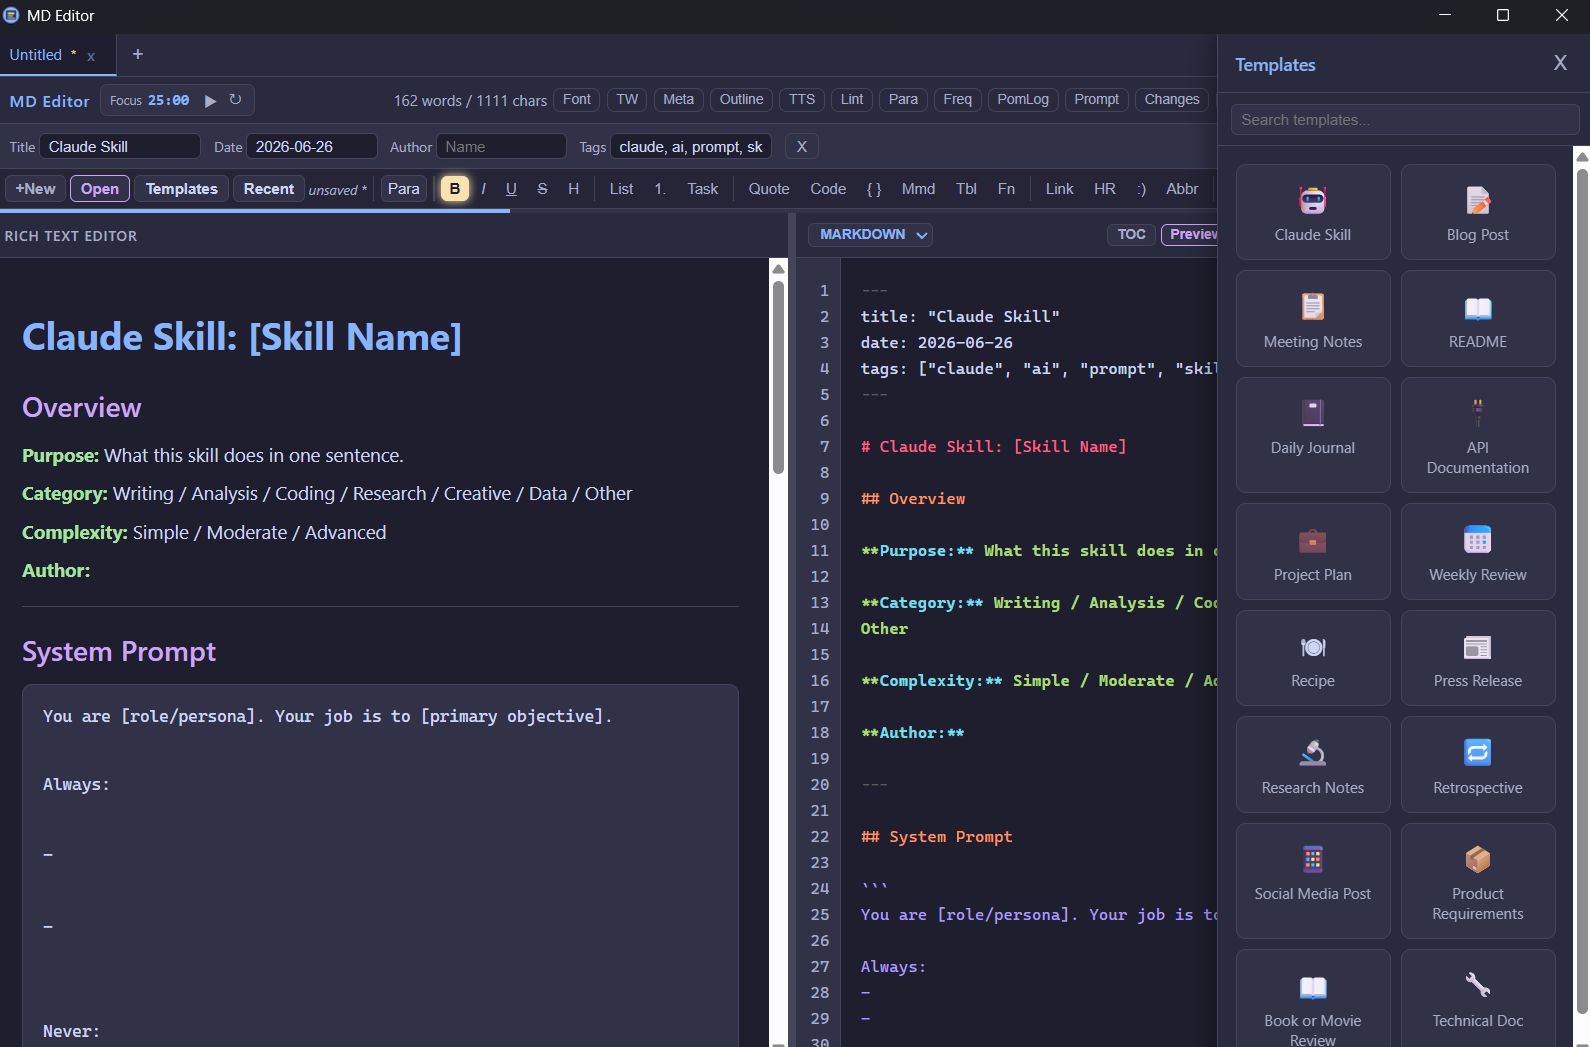Open the Prompt tool
Viewport: 1590px width, 1047px height.
coord(1096,99)
